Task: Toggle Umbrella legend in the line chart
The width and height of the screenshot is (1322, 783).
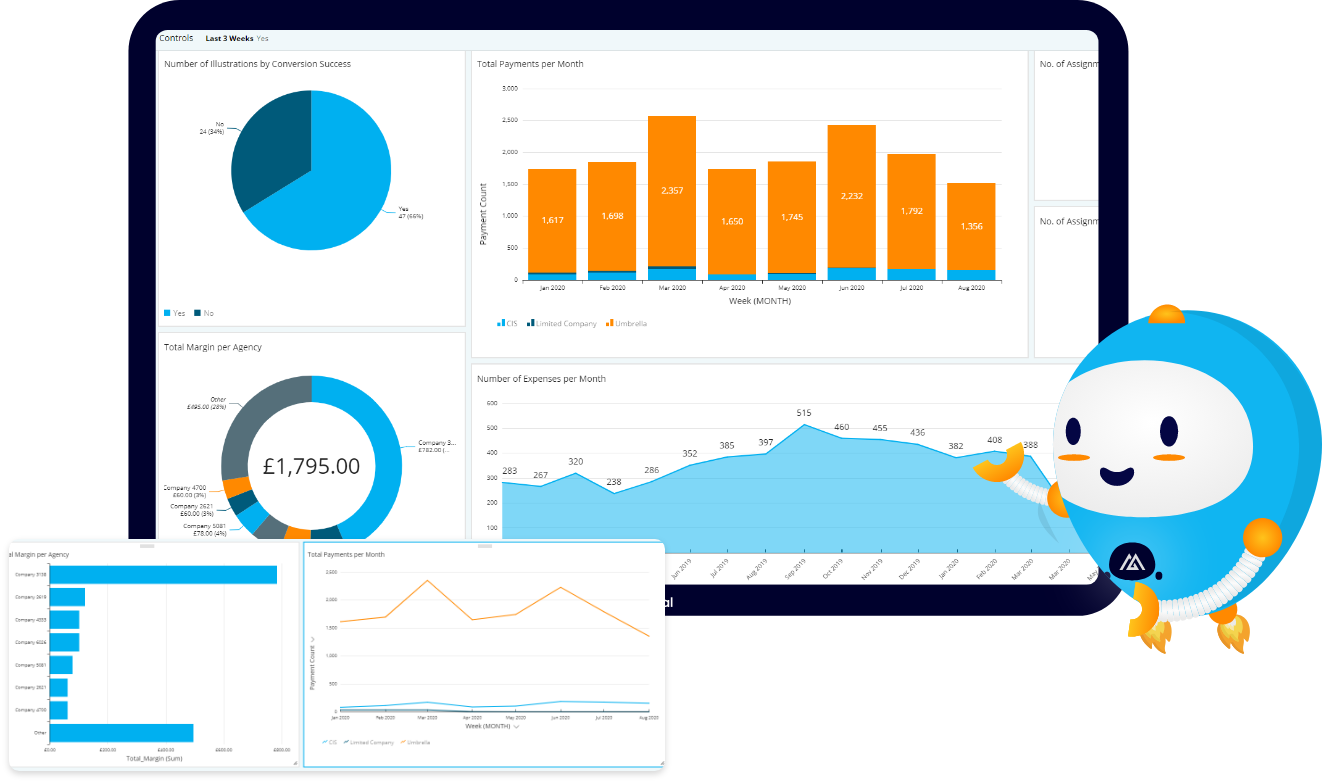Action: click(416, 742)
